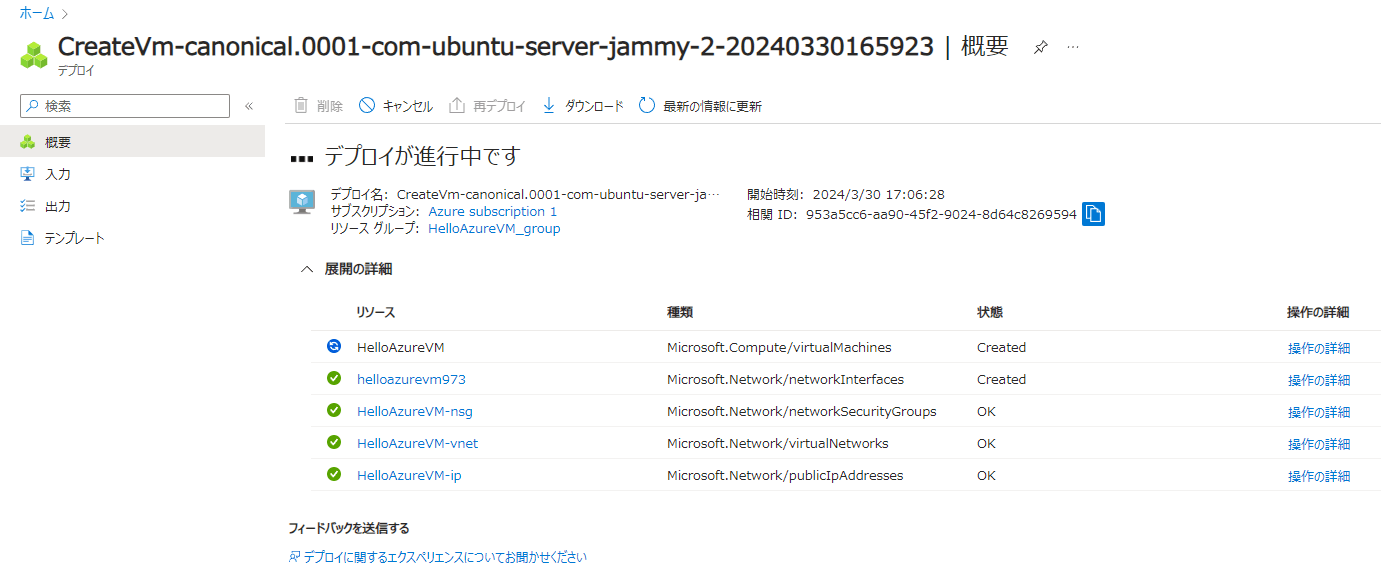The height and width of the screenshot is (581, 1381).
Task: Open 操作の詳細 for the HelloAzureVM-vnet row
Action: (1319, 444)
